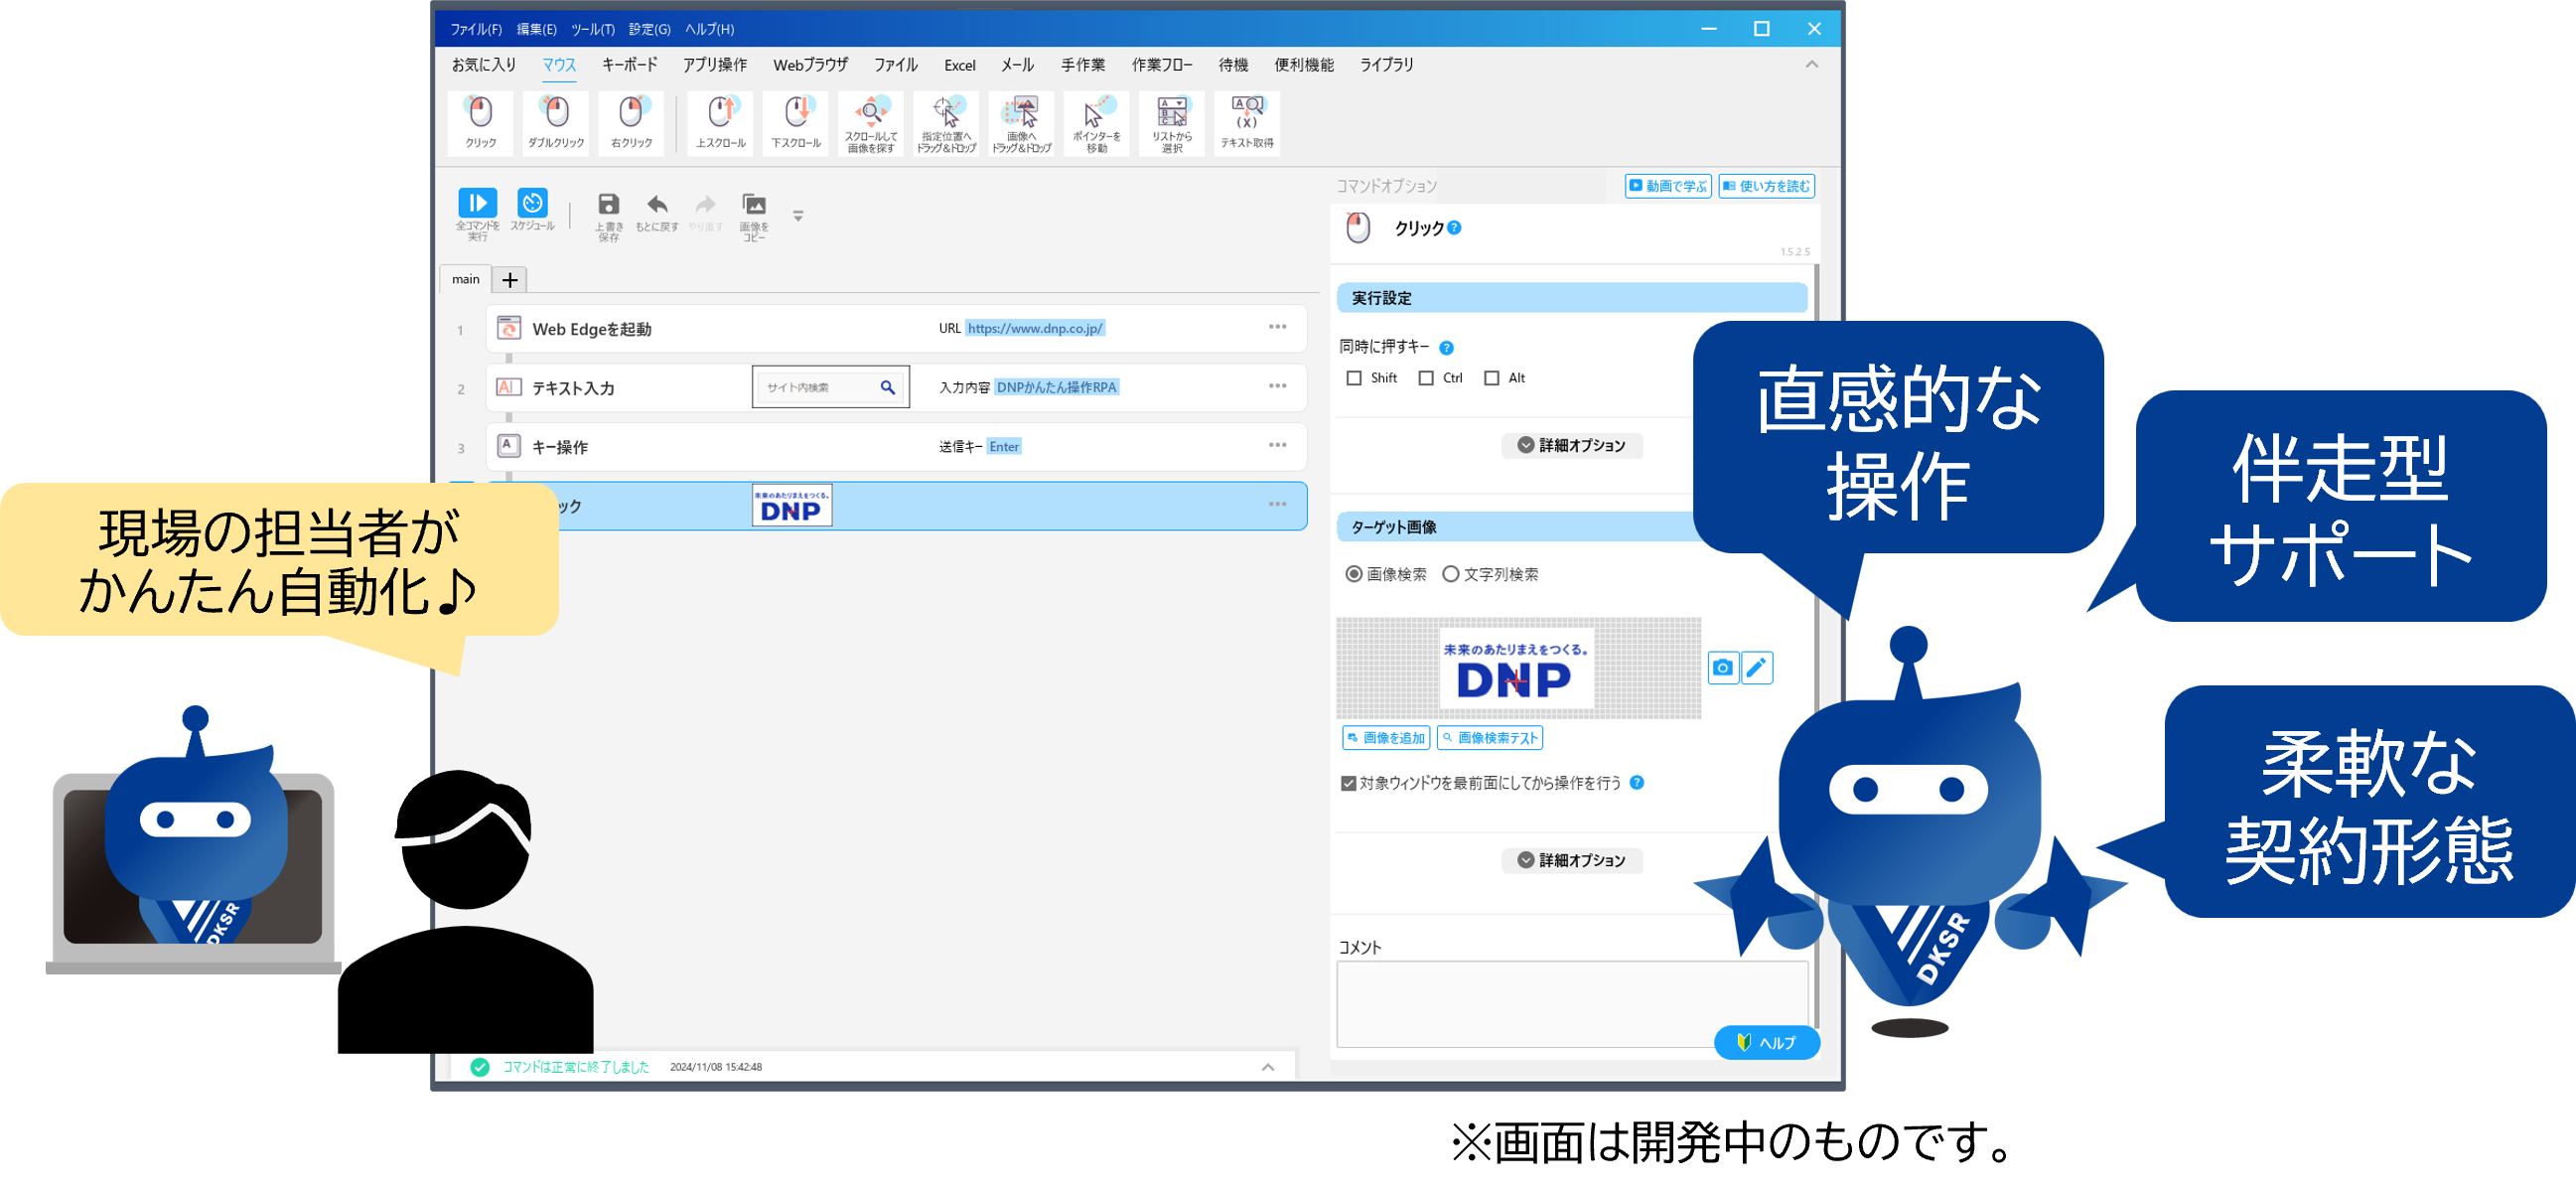Edit target image with pencil icon
This screenshot has width=2576, height=1194.
point(1757,667)
